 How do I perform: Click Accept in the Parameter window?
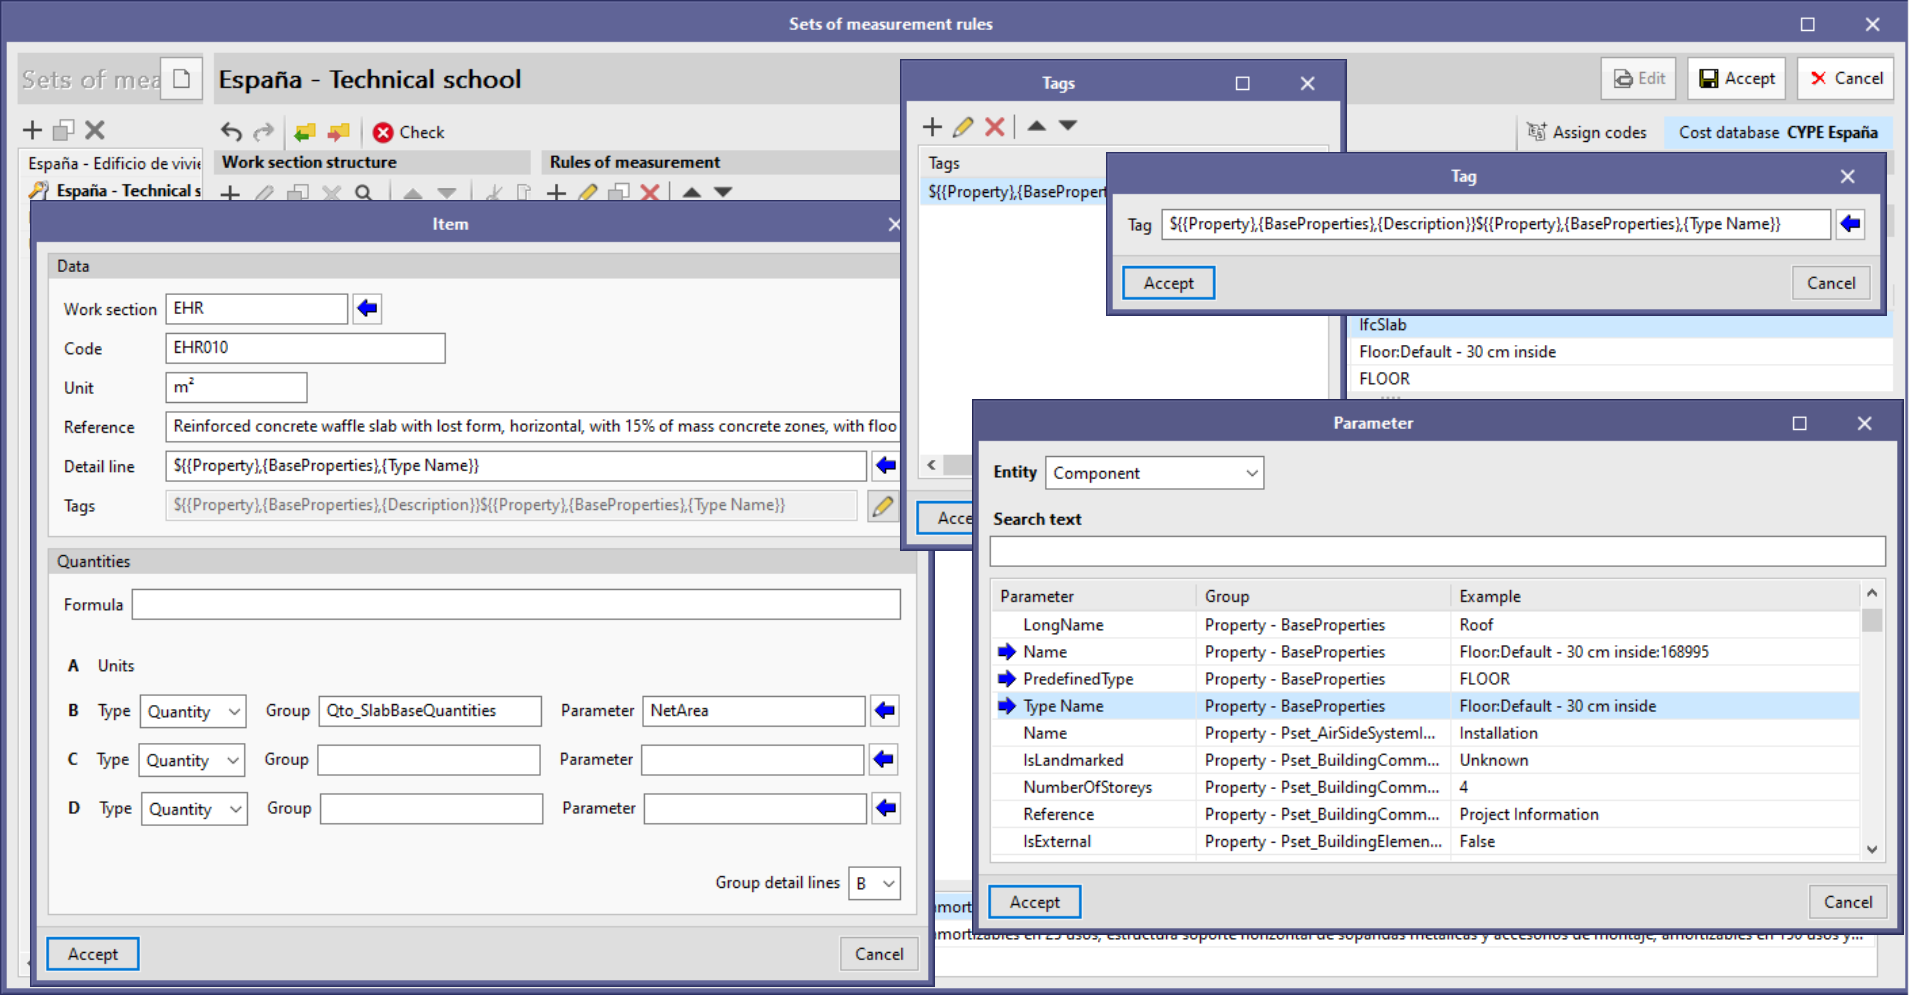[x=1034, y=902]
